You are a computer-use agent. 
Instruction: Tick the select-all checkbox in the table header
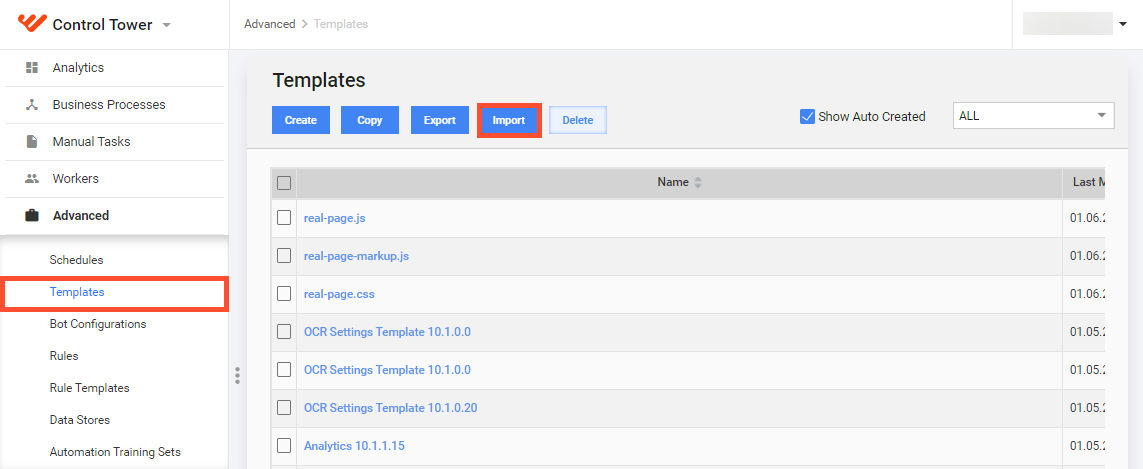click(x=284, y=182)
